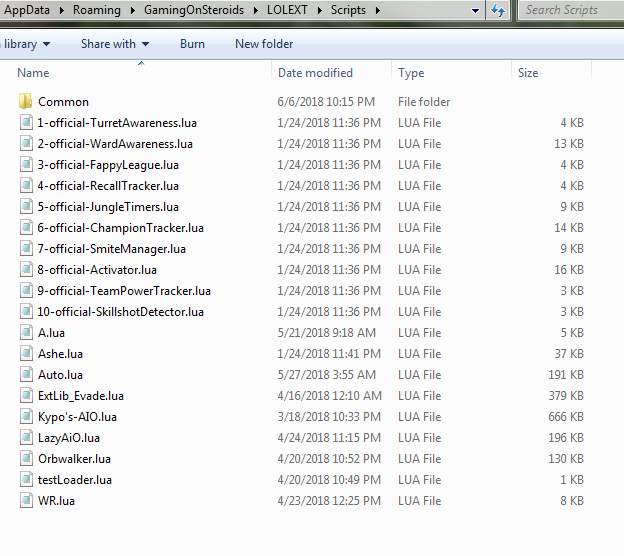Click the Burn toolbar button
The width and height of the screenshot is (624, 556).
[192, 44]
